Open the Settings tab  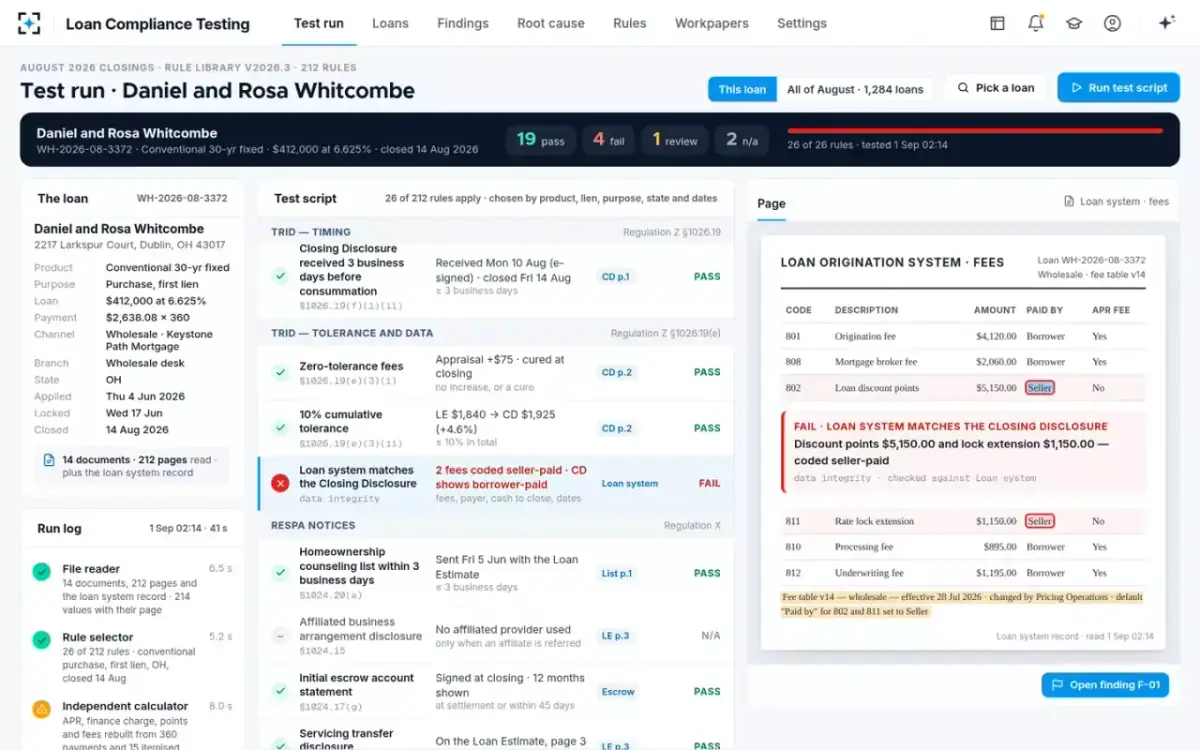point(802,23)
